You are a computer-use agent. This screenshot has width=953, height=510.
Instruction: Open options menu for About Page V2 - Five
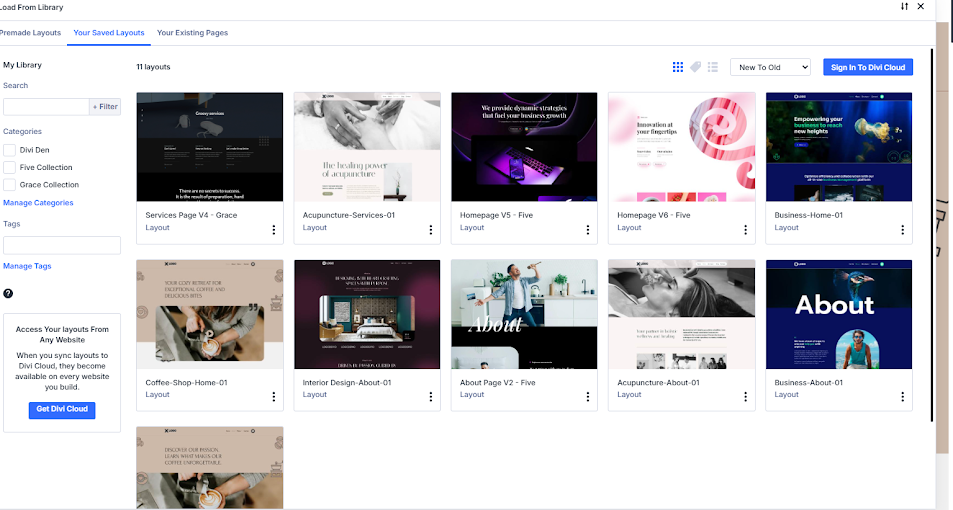[587, 396]
